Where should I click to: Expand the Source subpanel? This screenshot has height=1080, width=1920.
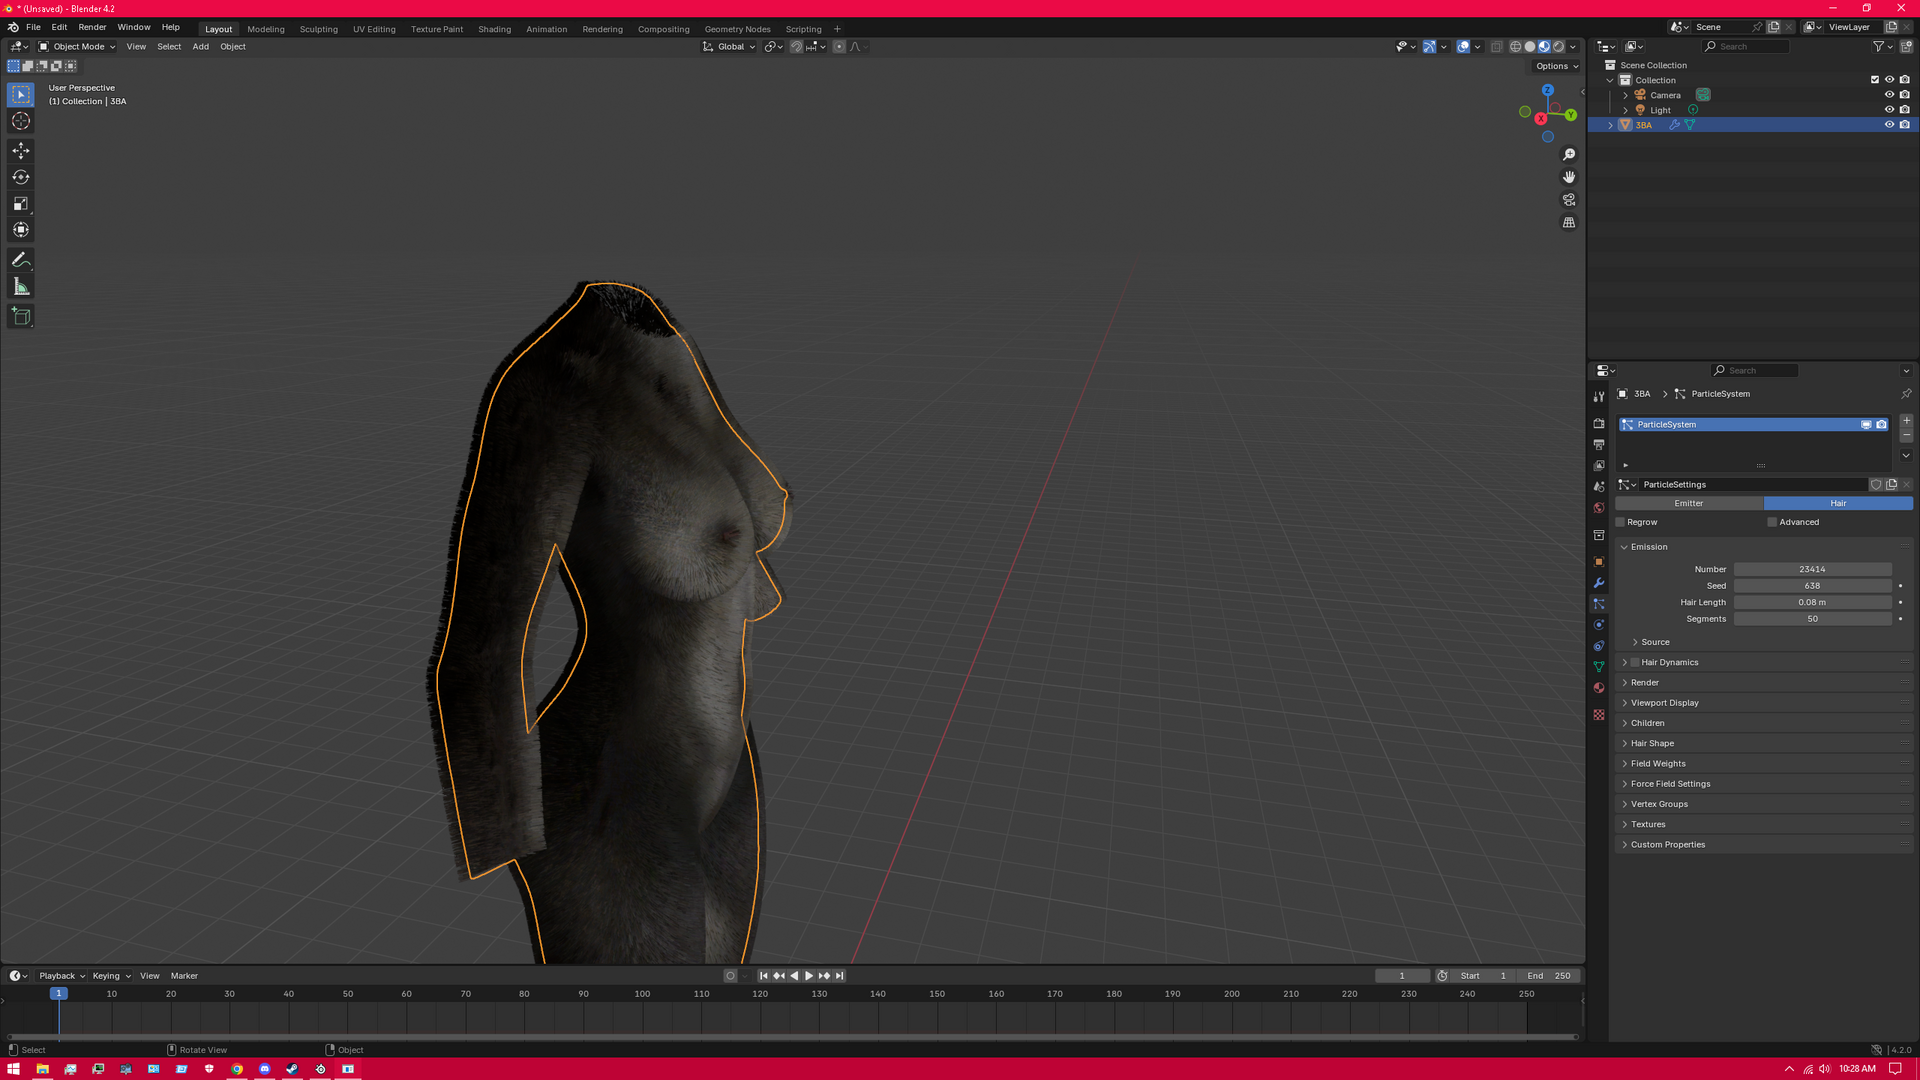tap(1655, 642)
